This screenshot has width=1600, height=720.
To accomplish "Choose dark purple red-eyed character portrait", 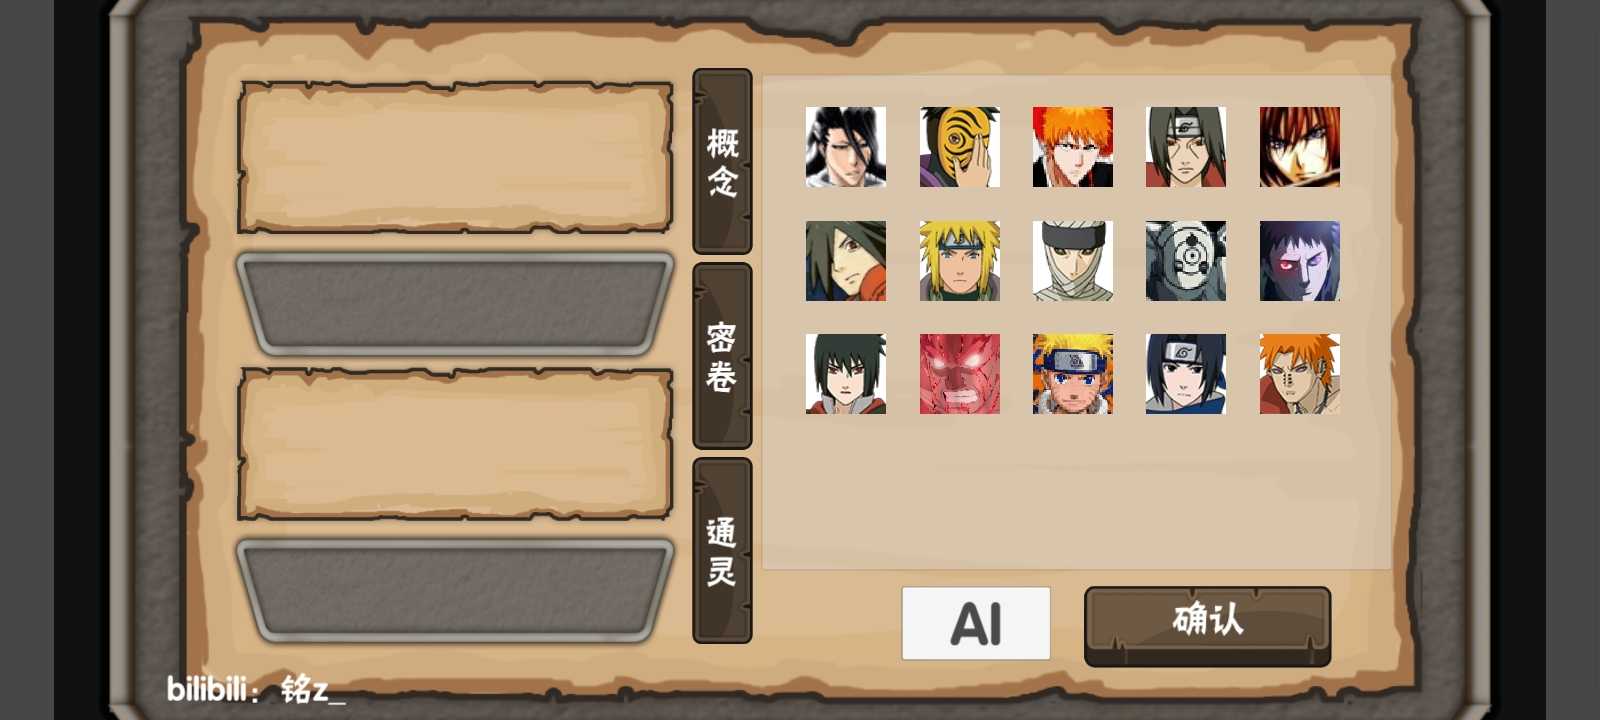I will [x=1300, y=261].
